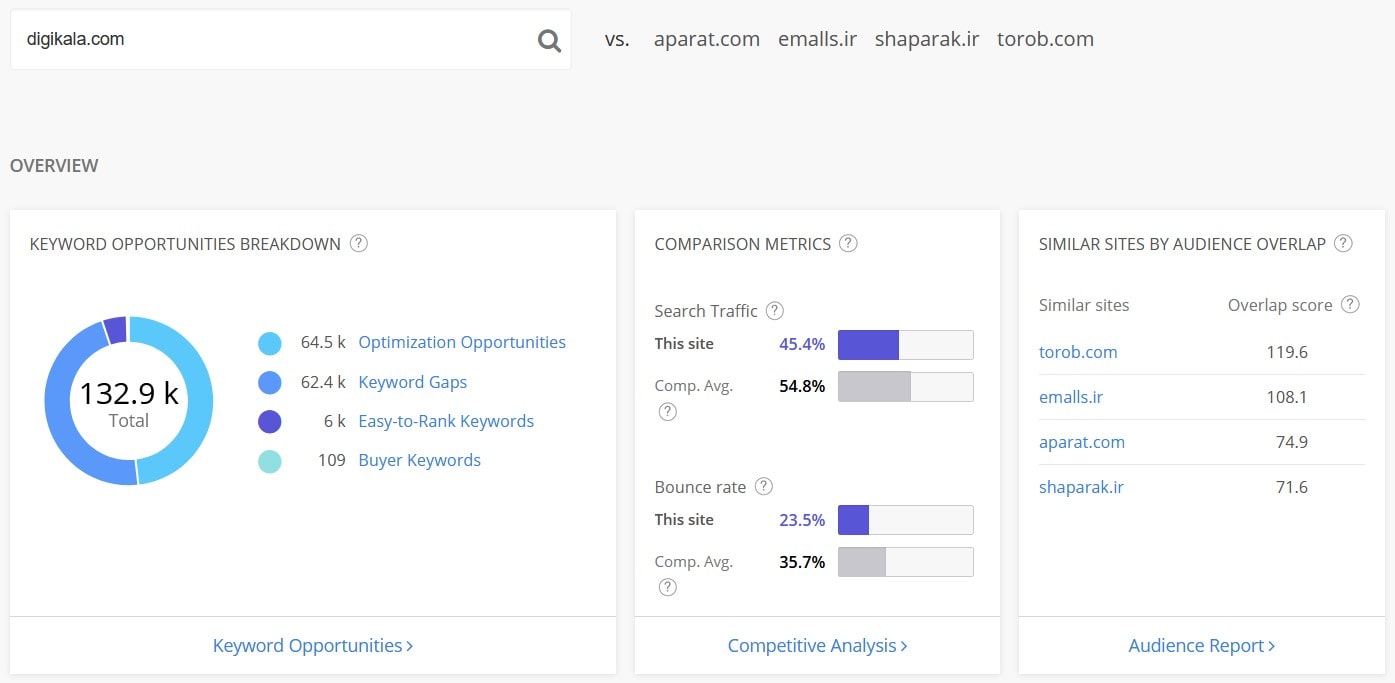The width and height of the screenshot is (1395, 683).
Task: Click the help icon next to Overlap score
Action: [1350, 304]
